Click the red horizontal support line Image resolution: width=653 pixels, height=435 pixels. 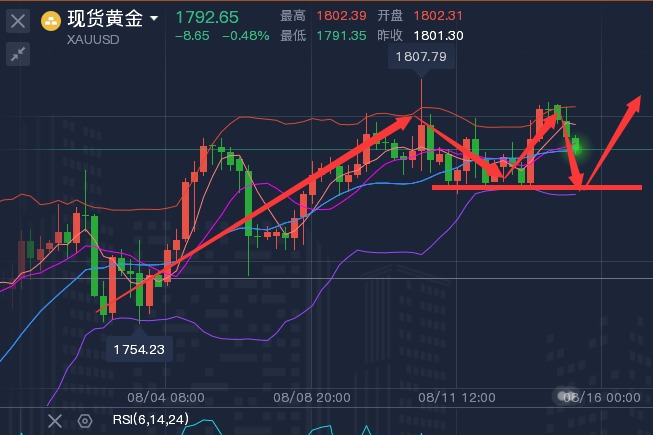click(536, 187)
